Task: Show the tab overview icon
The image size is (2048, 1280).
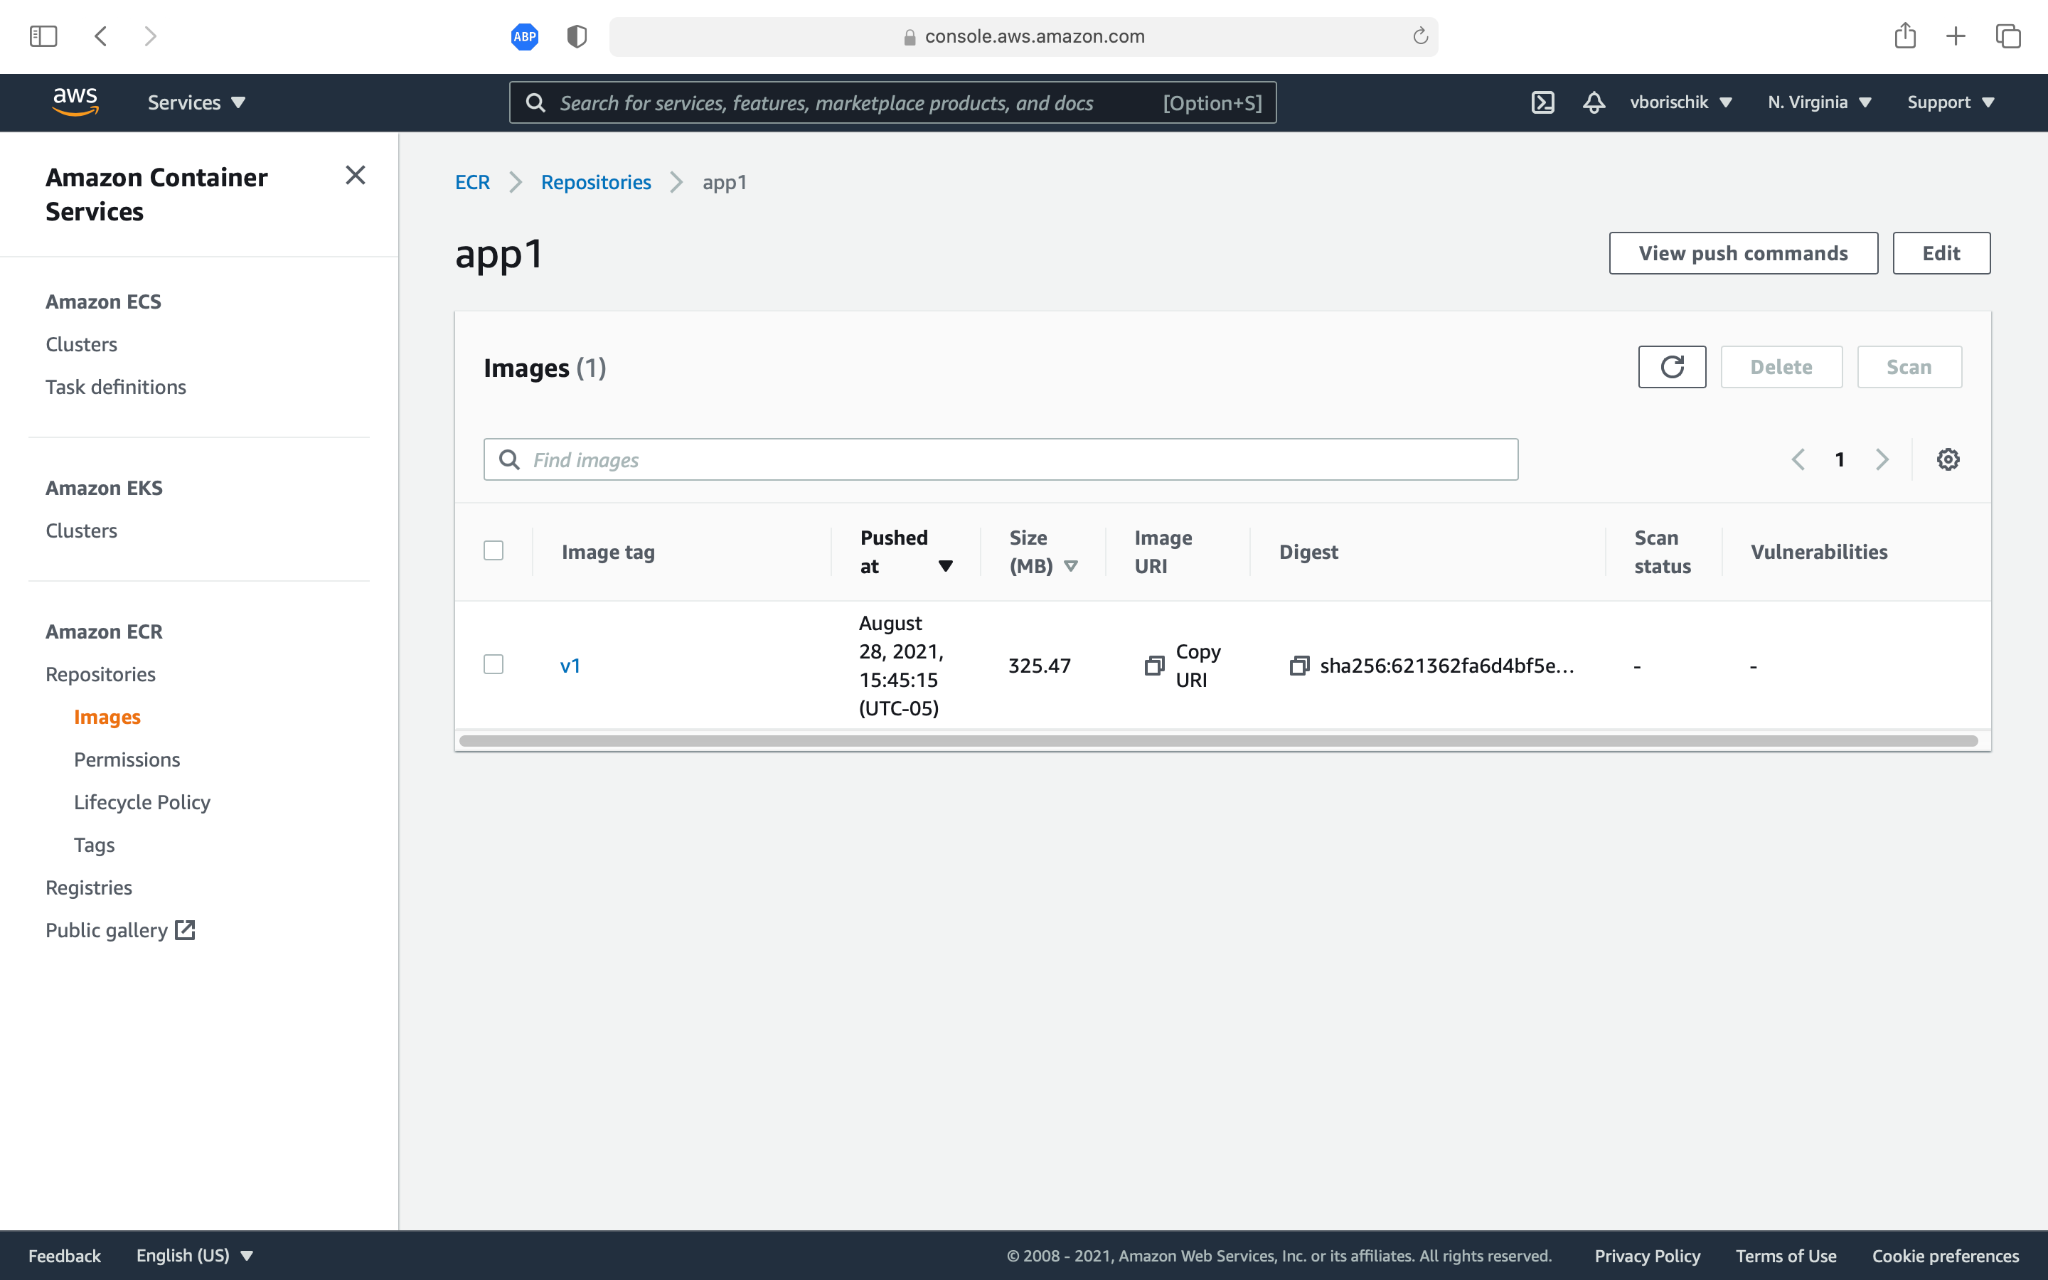Action: 2008,37
